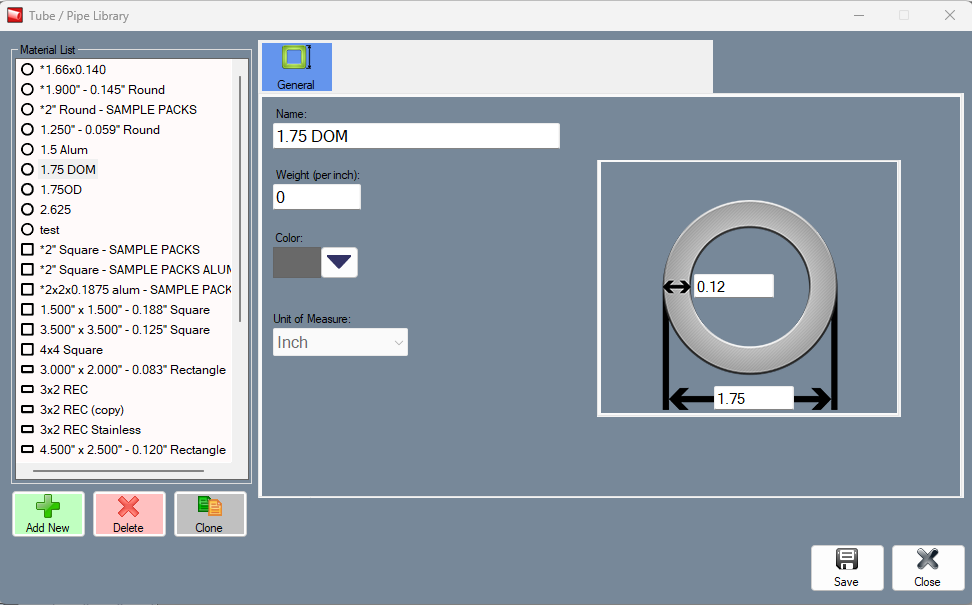Edit the 1.75 outer diameter field
Viewport: 972px width, 606px height.
pos(753,398)
